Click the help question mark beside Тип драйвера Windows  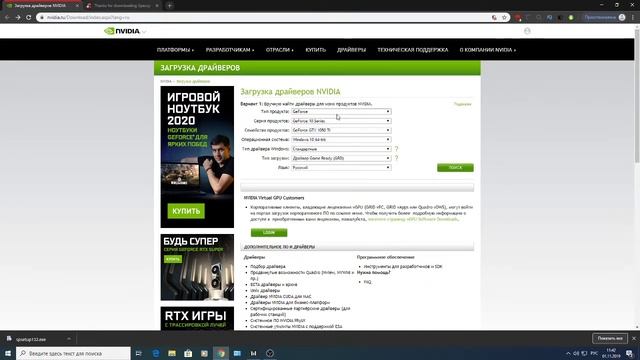click(396, 149)
